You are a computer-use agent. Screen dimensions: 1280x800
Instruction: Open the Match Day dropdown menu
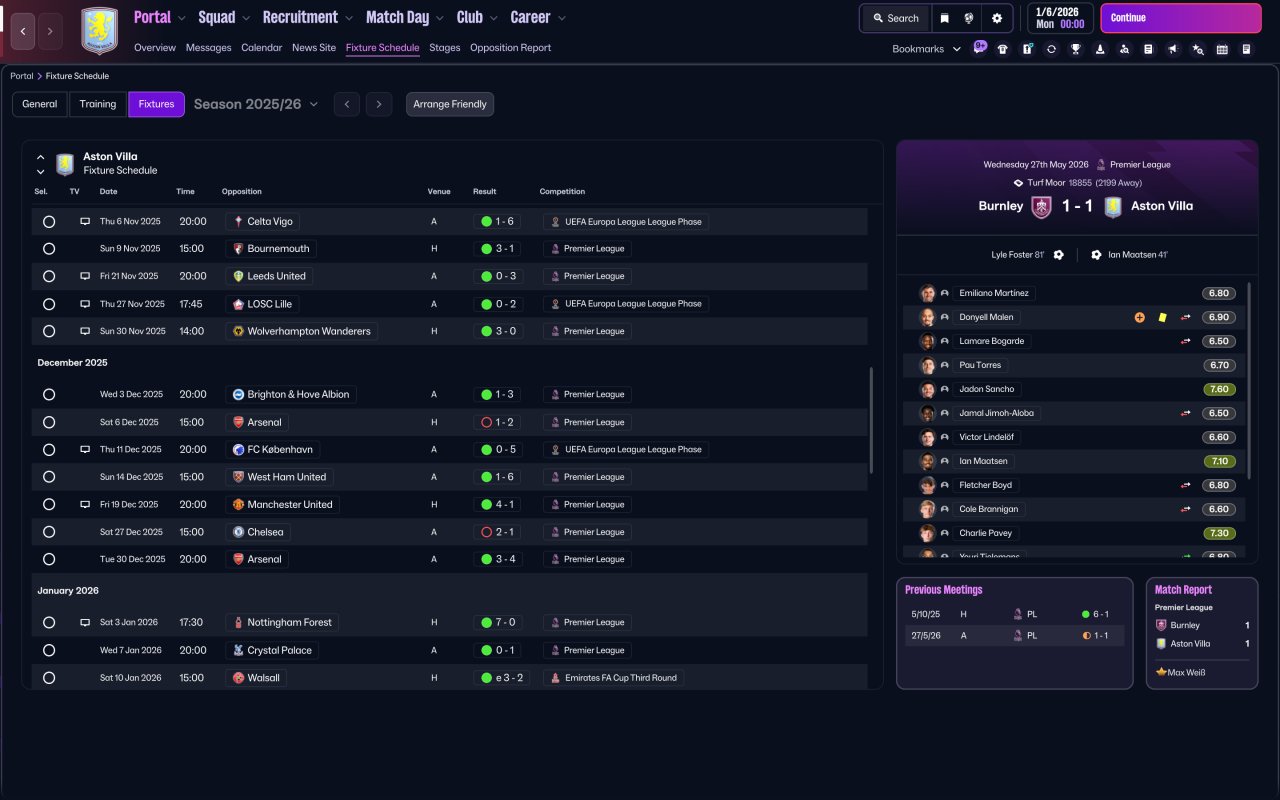(405, 17)
